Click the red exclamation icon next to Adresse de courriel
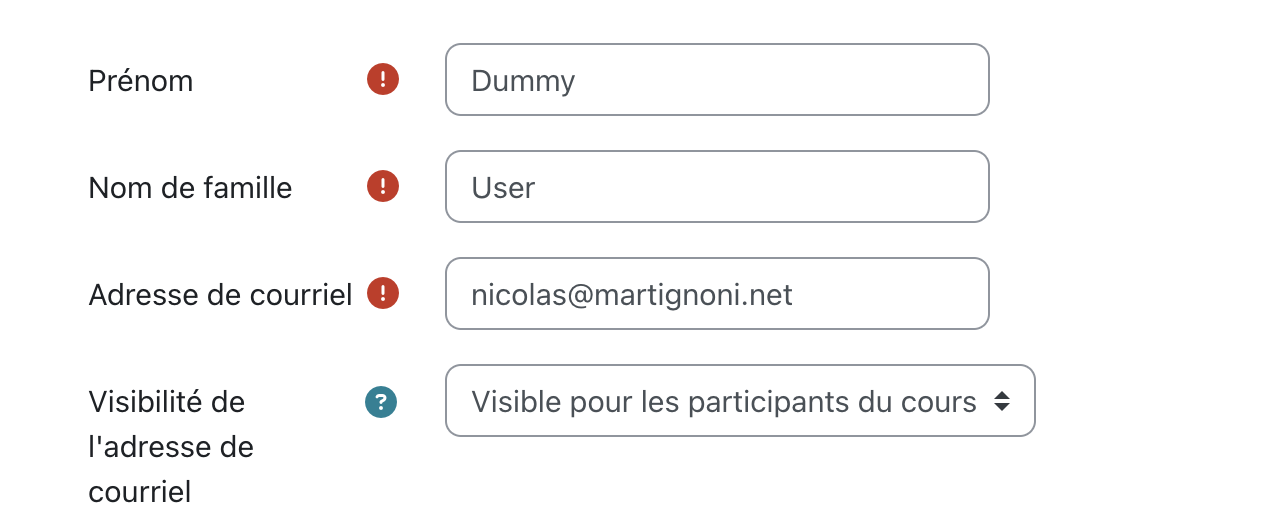1284x526 pixels. tap(383, 293)
